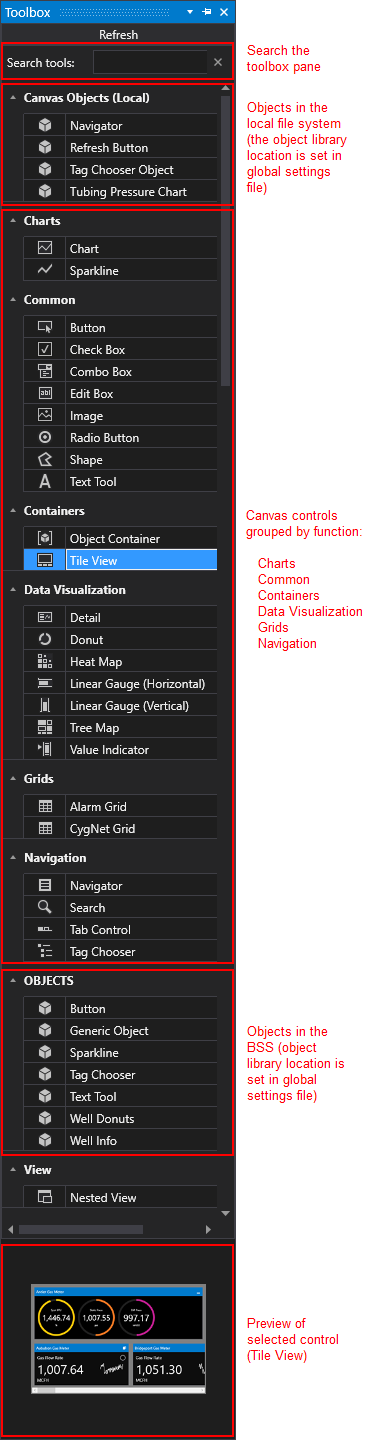Pick the Value Indicator icon
Image resolution: width=380 pixels, height=1440 pixels.
44,750
